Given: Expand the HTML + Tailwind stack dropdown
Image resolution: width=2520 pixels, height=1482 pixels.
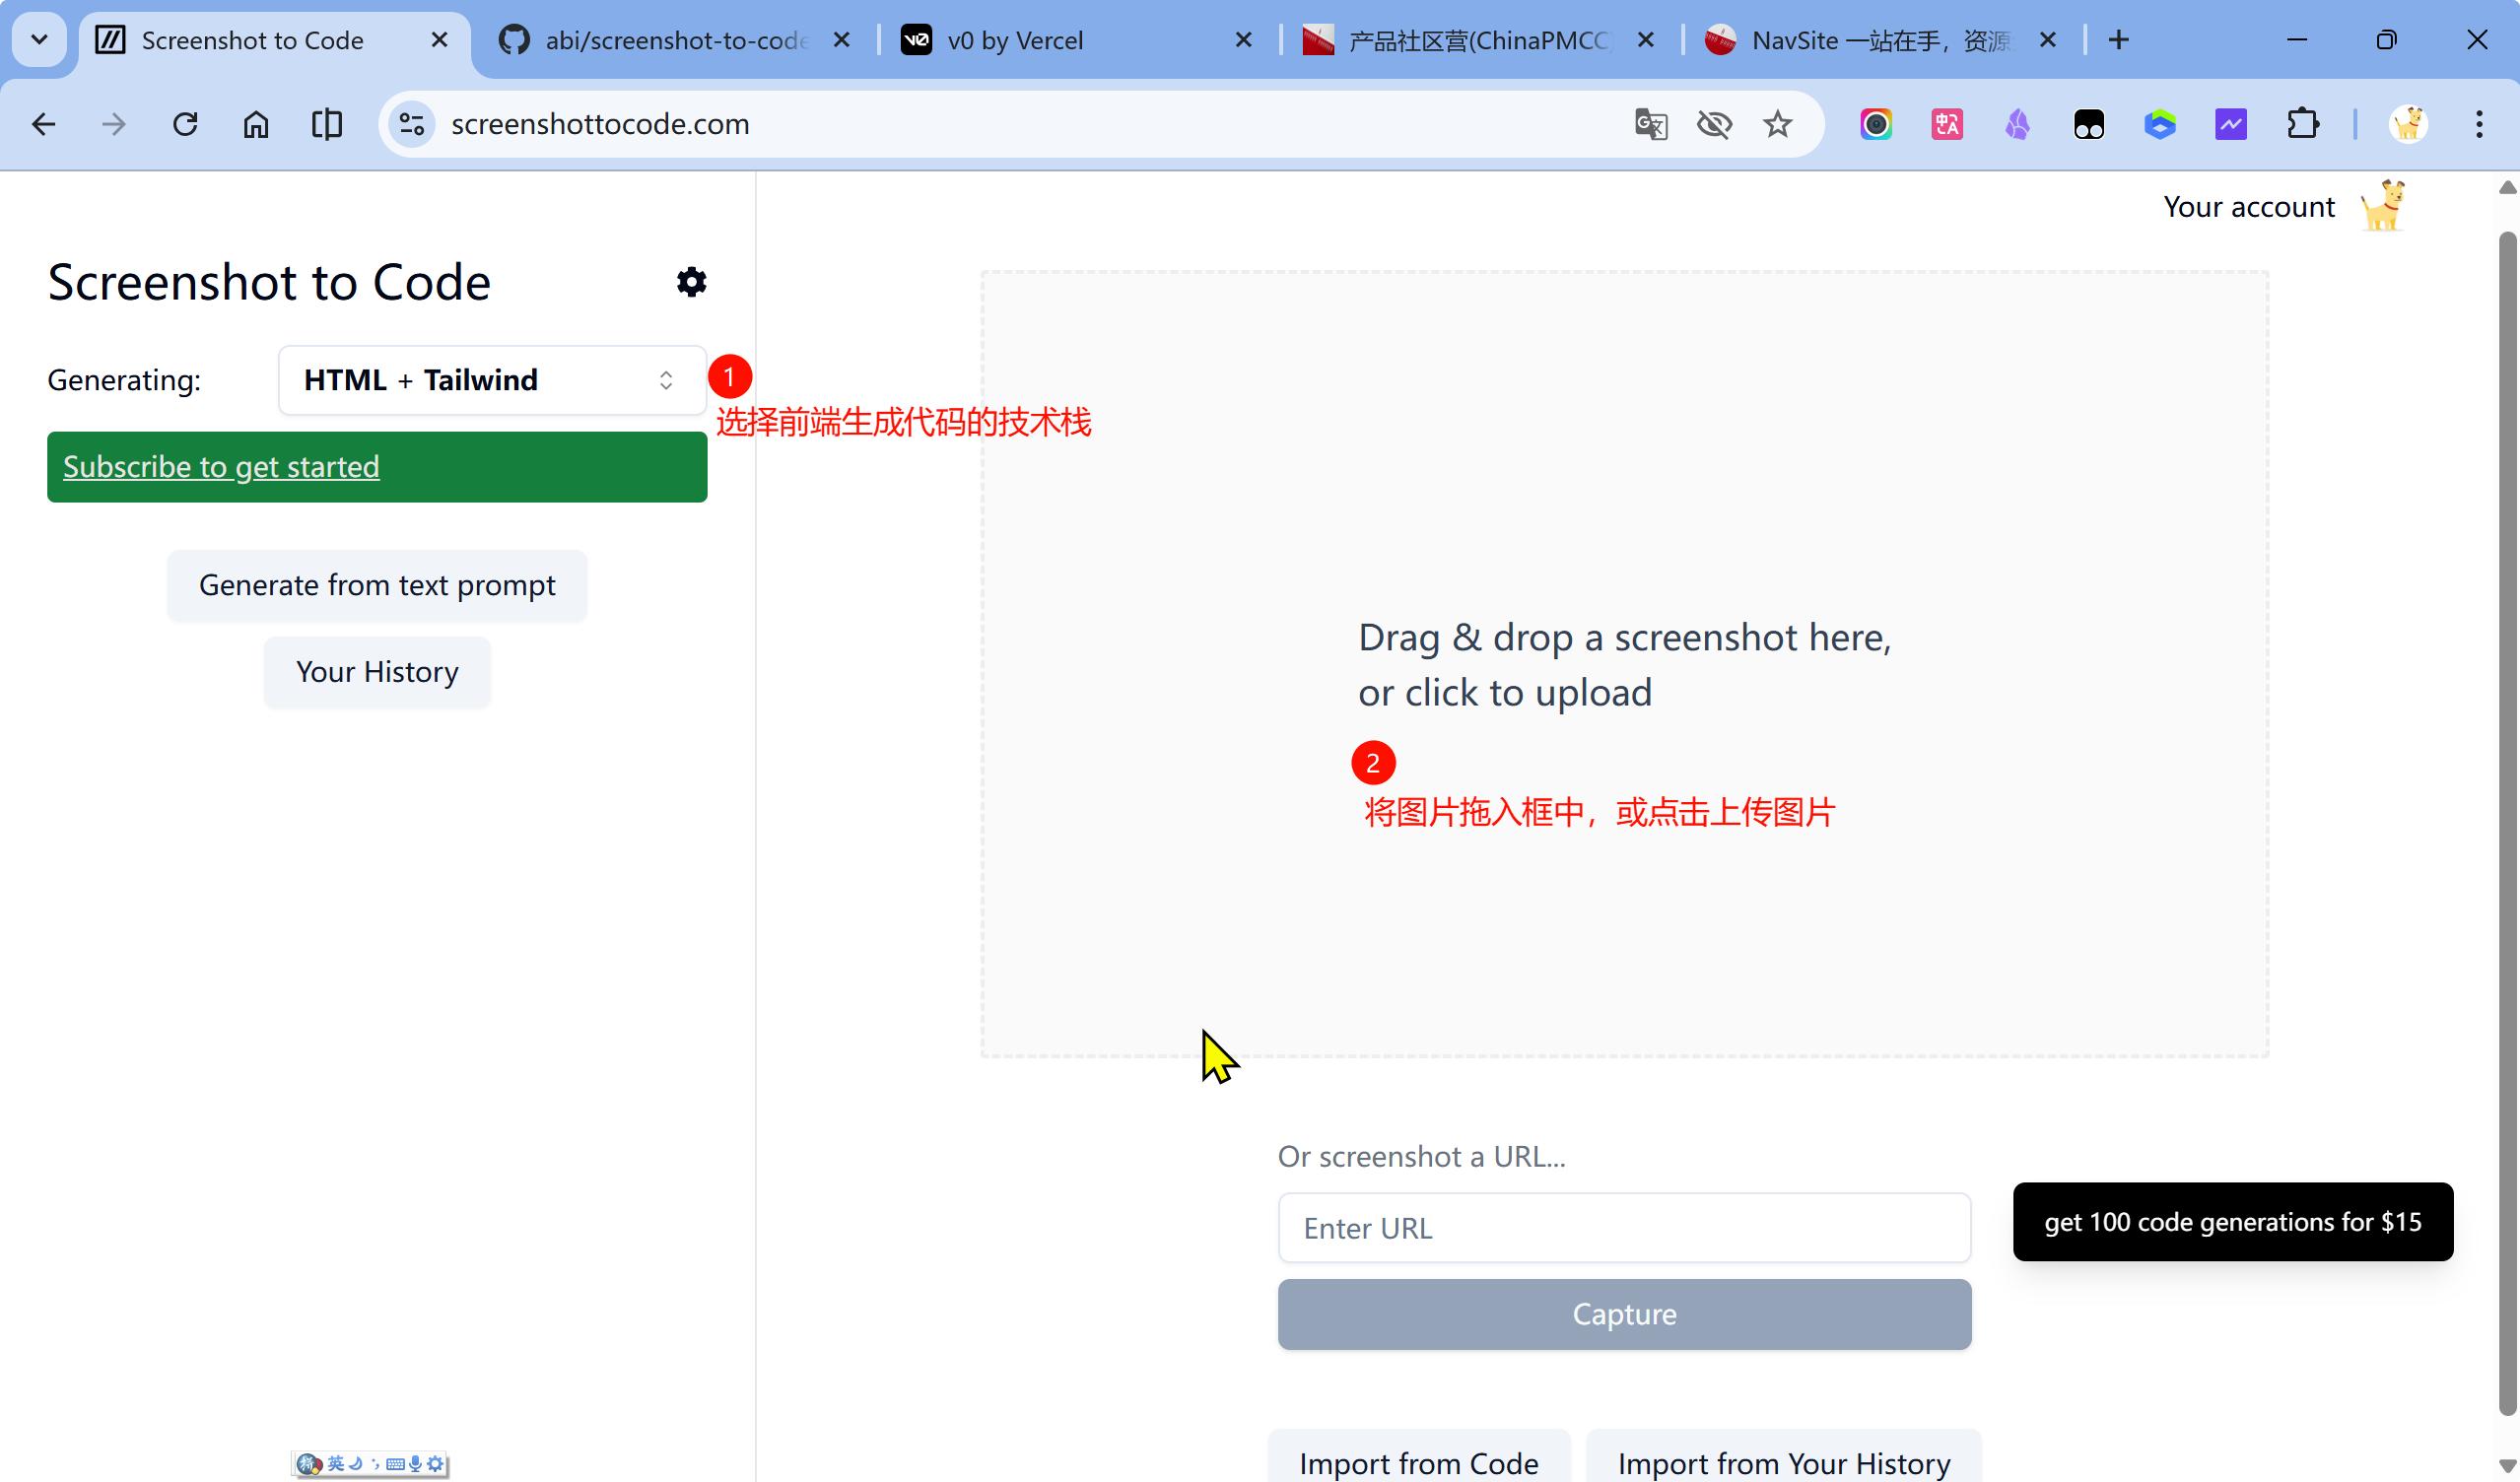Looking at the screenshot, I should pos(492,380).
